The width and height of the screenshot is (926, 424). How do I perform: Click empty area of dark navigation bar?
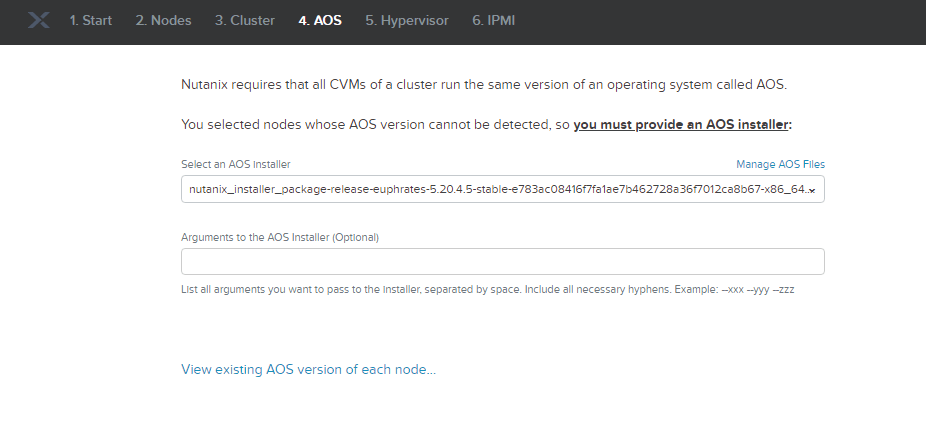coord(720,21)
